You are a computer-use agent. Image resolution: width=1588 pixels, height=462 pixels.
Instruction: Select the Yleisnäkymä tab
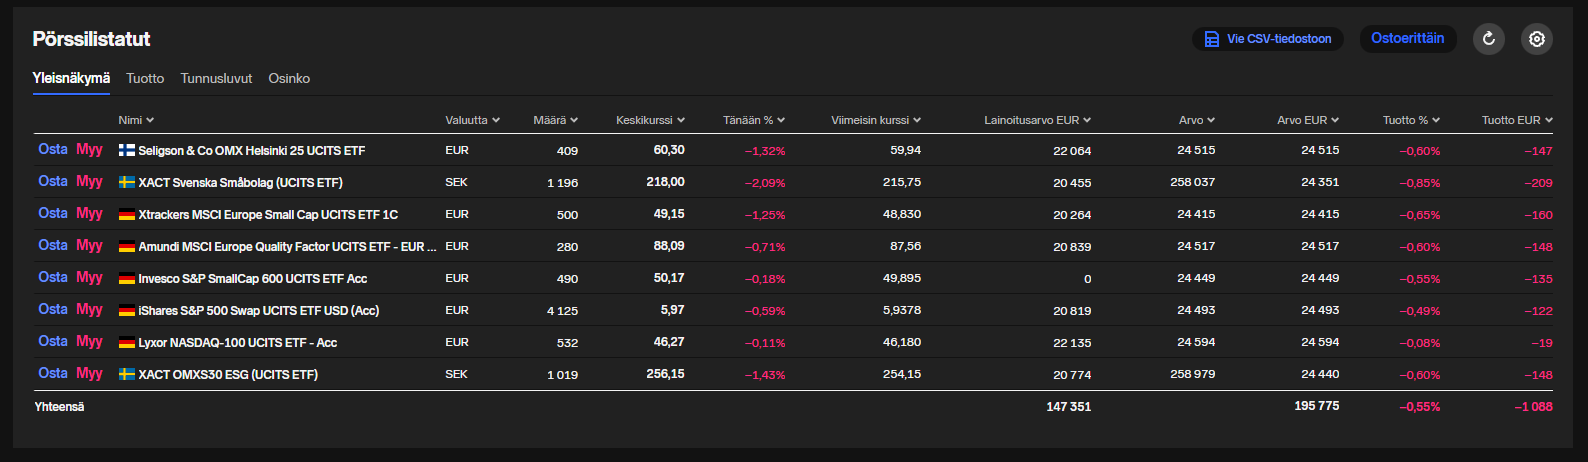[x=71, y=78]
